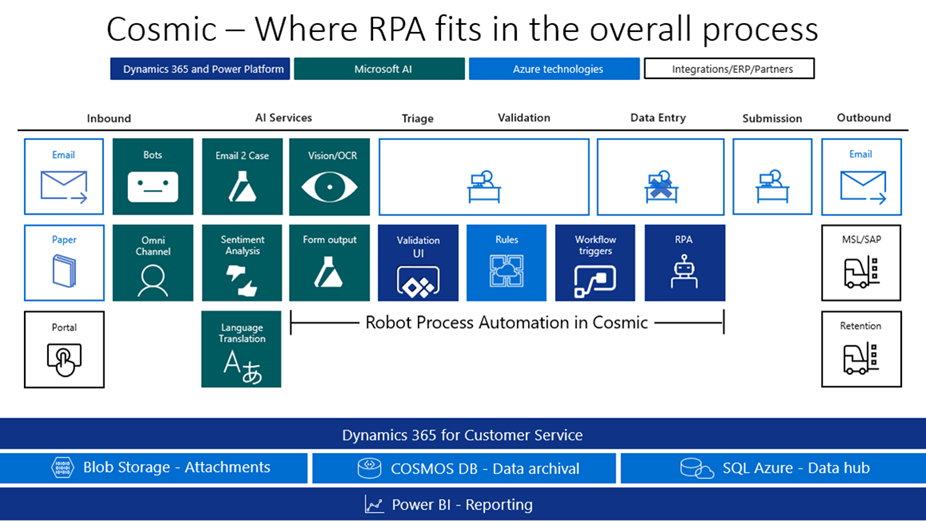Open the Sentiment Analysis thumbs tile
926x521 pixels.
pos(242,263)
